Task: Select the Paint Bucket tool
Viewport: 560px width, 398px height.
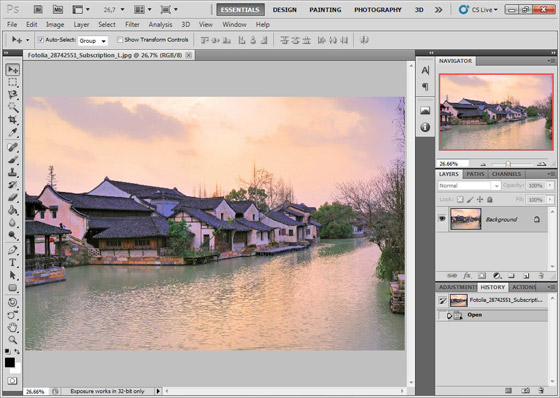Action: [x=12, y=210]
